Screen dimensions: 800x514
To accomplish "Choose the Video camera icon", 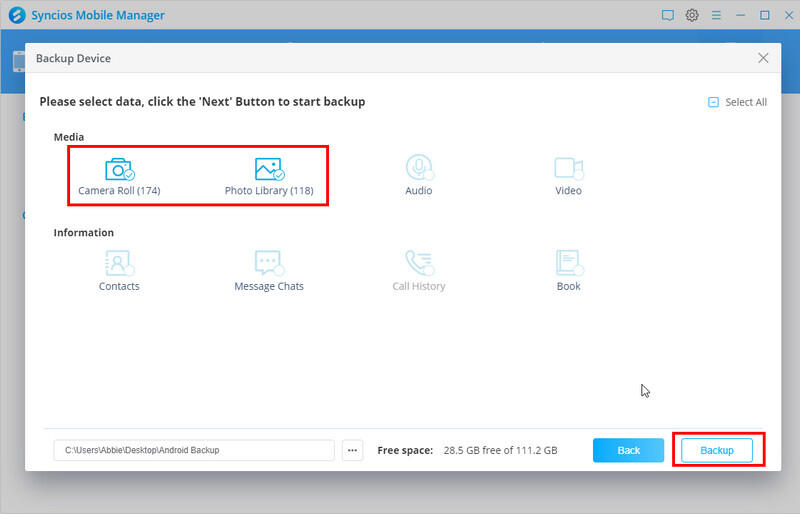I will pyautogui.click(x=568, y=168).
